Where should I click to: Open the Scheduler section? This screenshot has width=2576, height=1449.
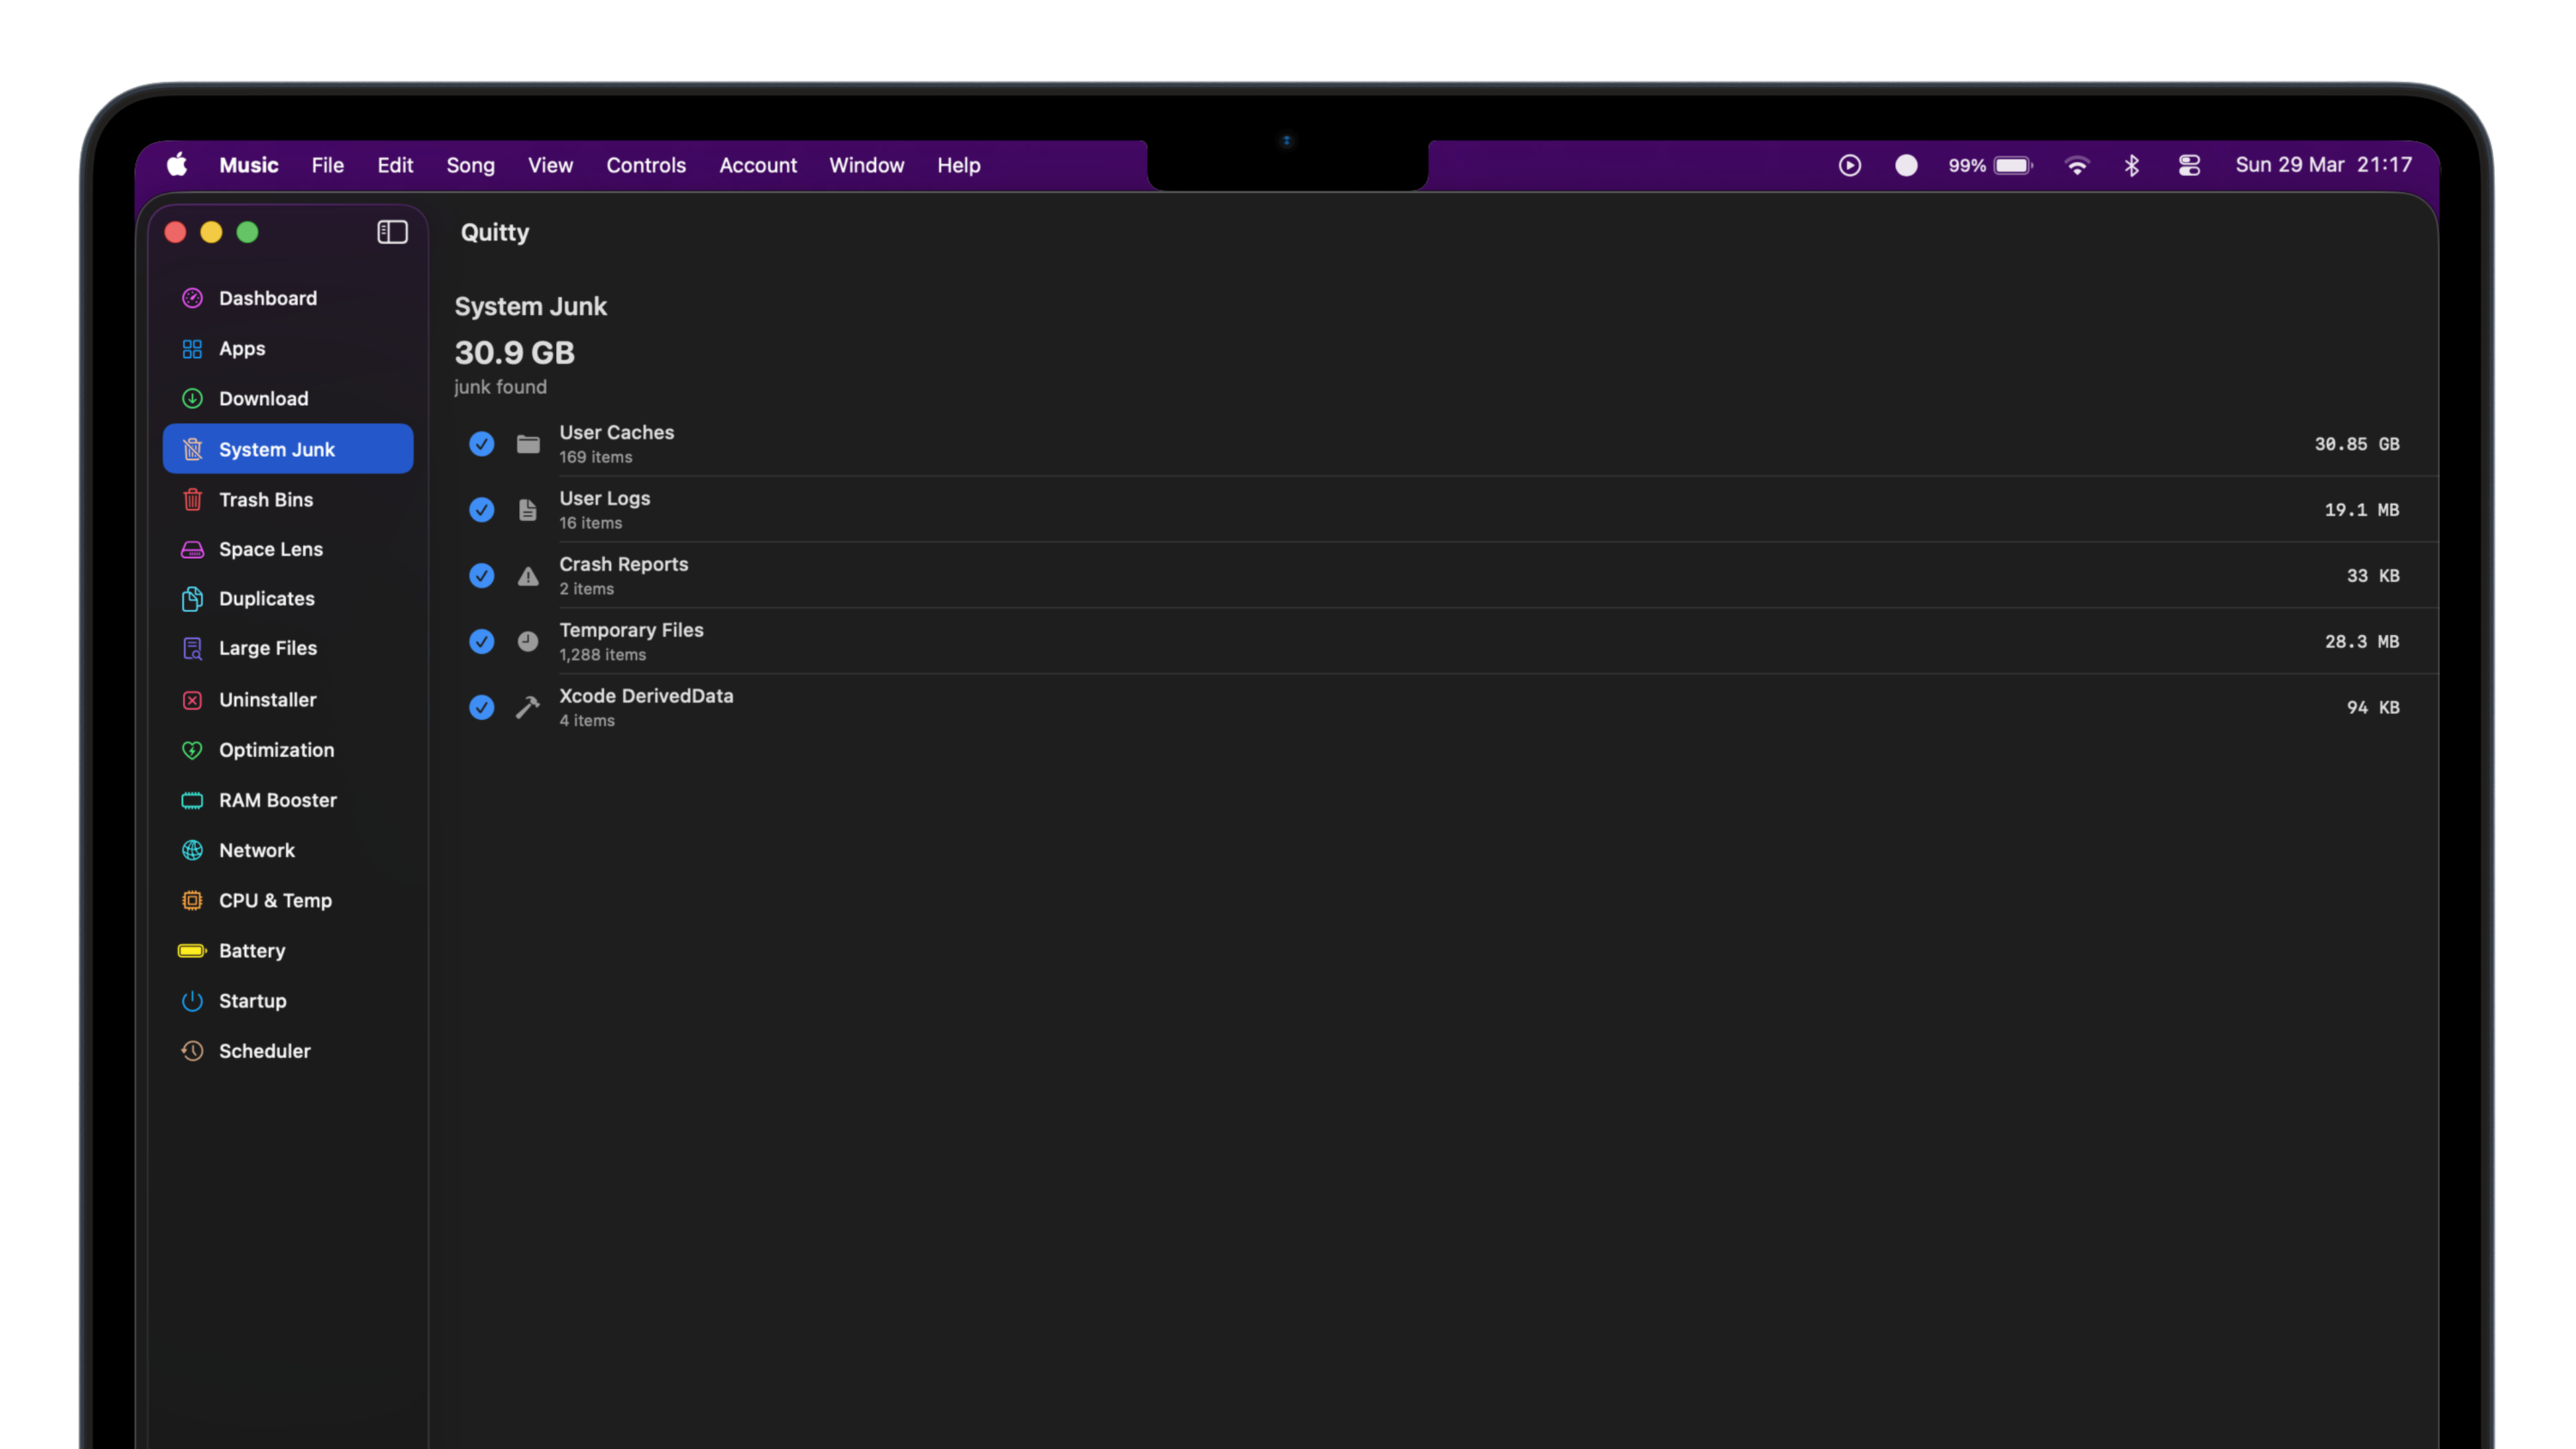tap(264, 1051)
